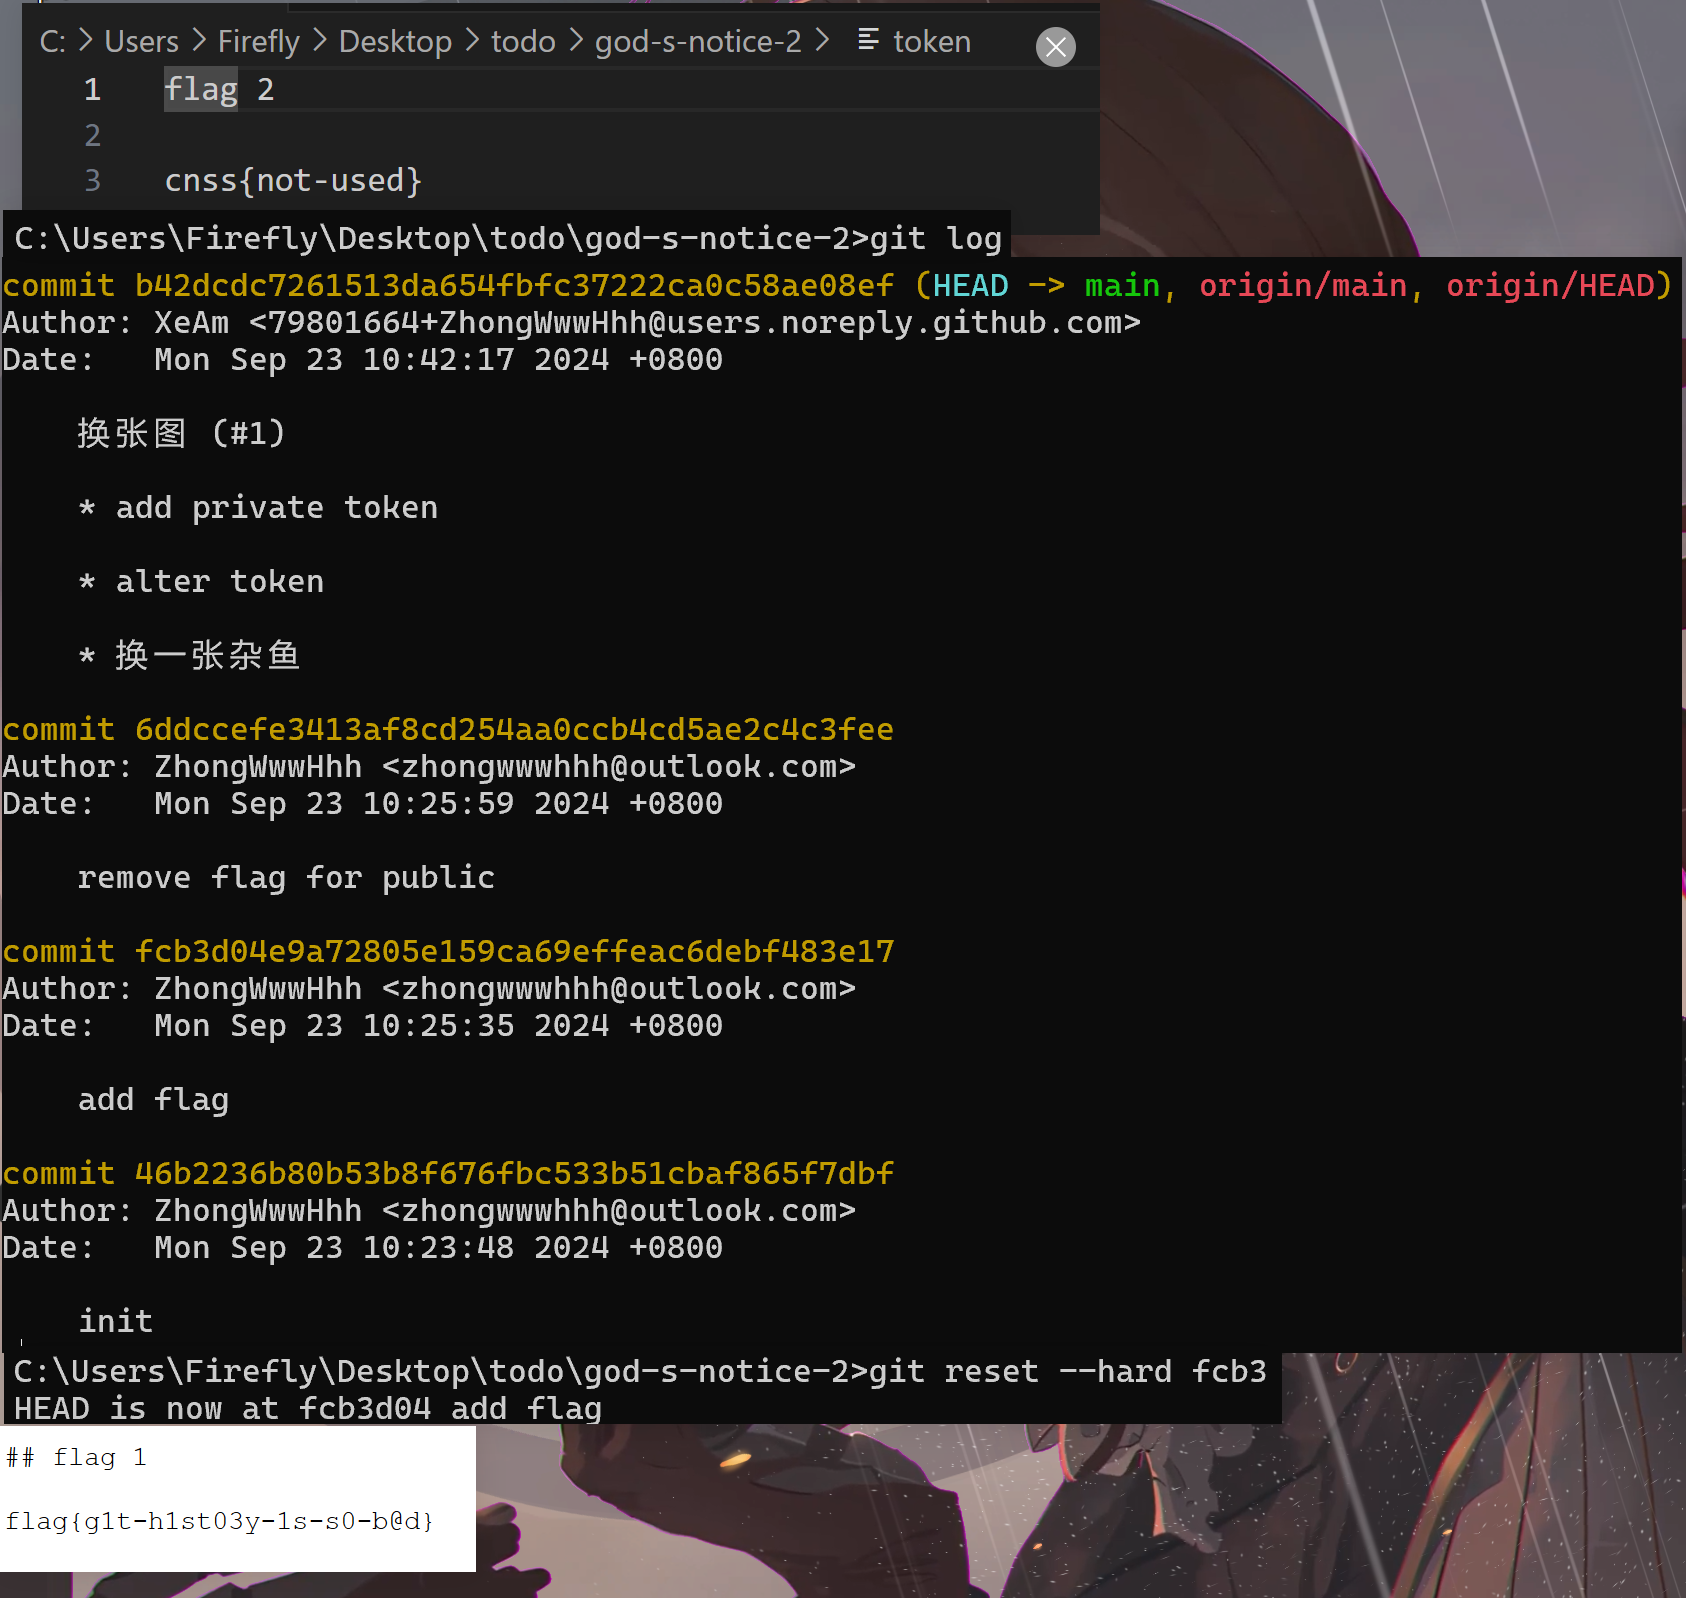
Task: Click the file icon beside token breadcrumb
Action: point(868,40)
